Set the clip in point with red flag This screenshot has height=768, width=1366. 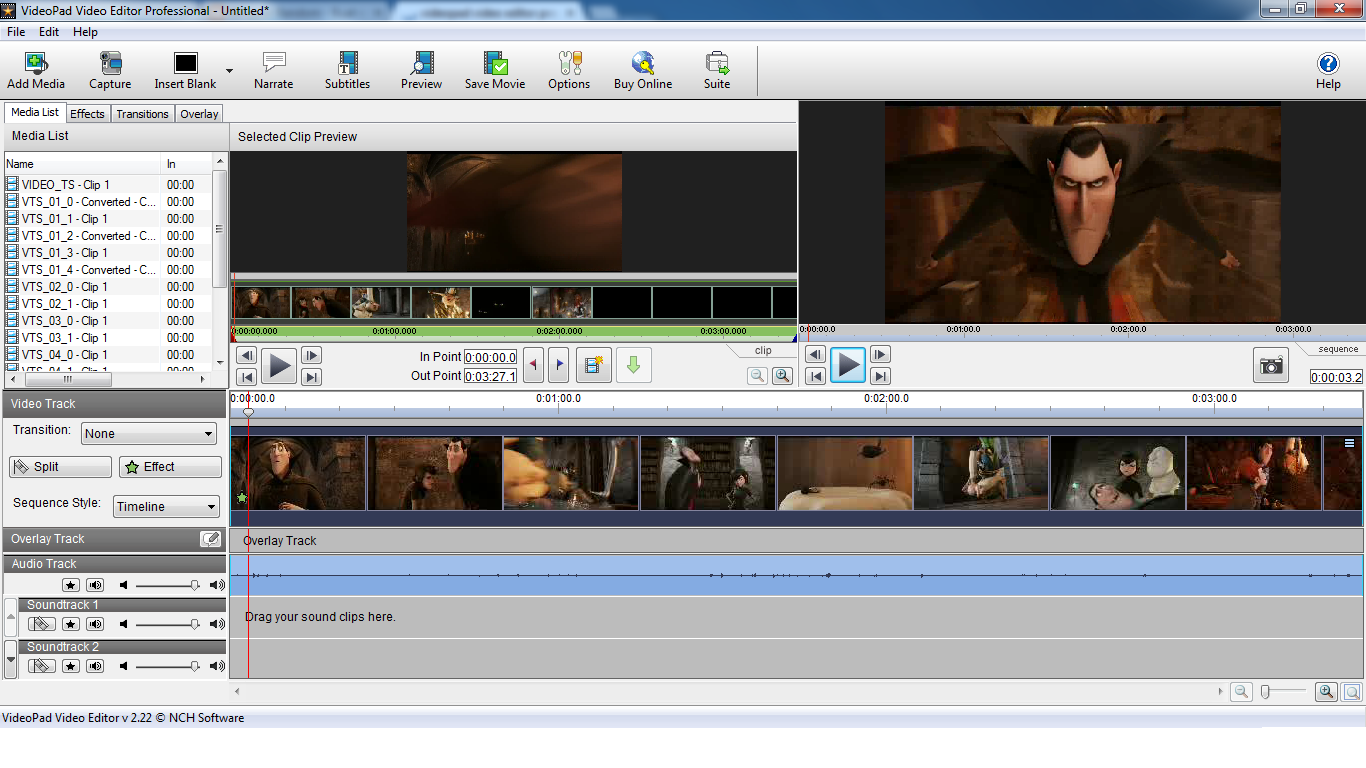click(533, 366)
